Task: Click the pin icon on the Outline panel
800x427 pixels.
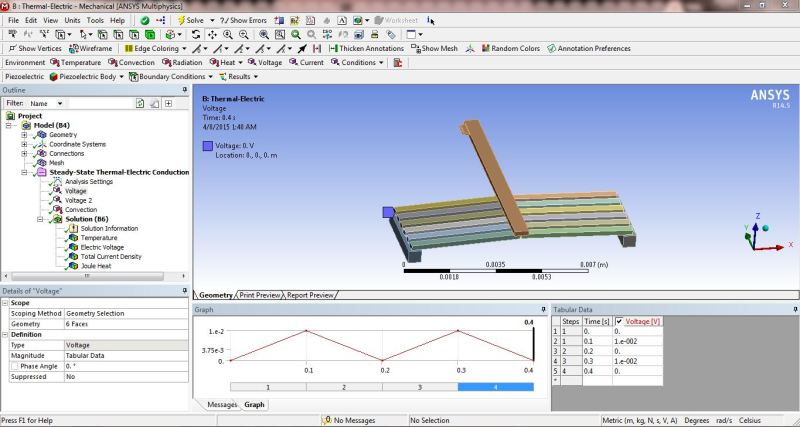Action: 185,90
